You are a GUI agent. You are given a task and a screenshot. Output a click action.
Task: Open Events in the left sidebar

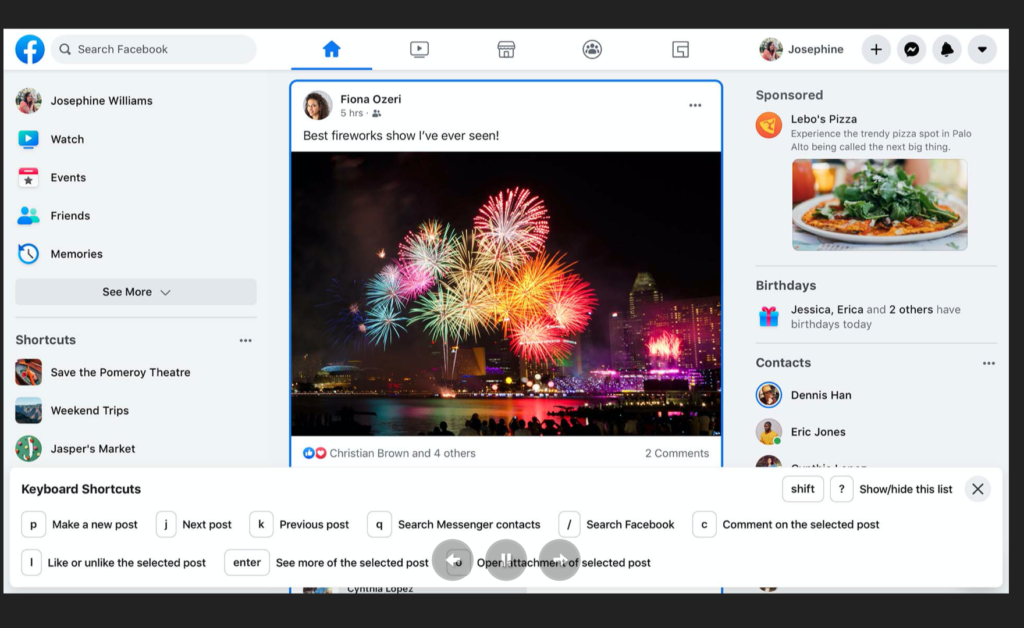point(68,178)
